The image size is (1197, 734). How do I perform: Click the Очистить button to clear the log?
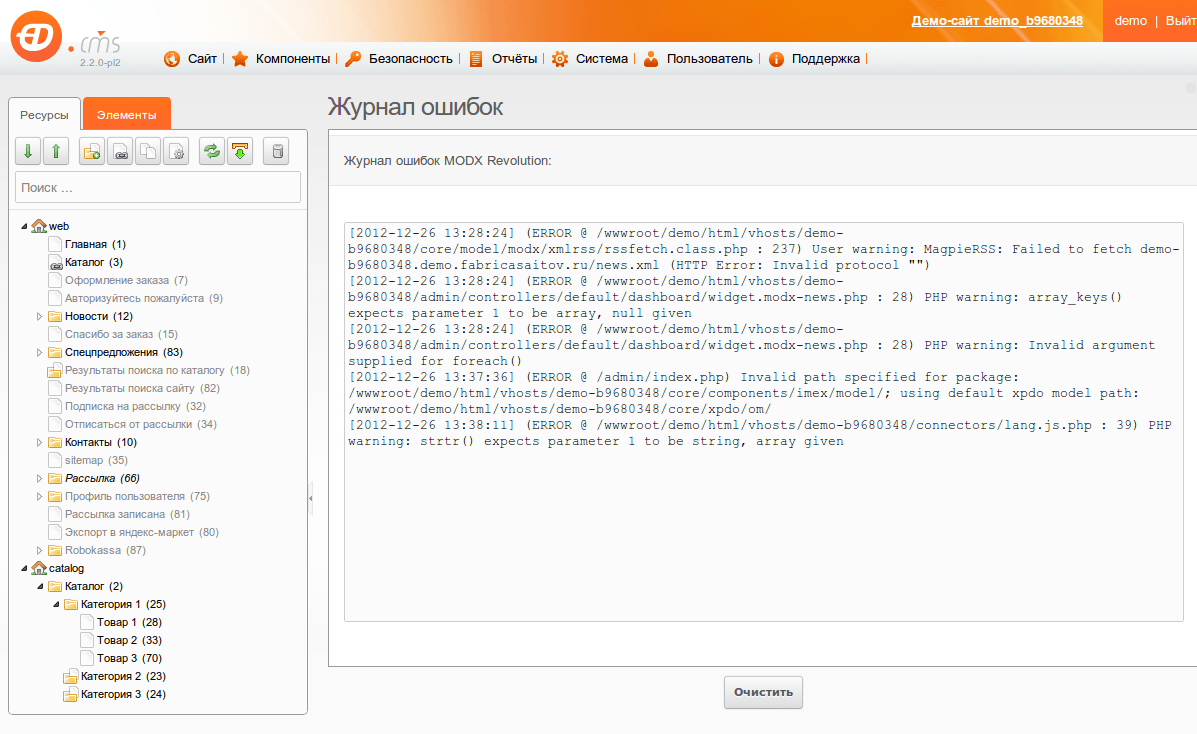763,692
